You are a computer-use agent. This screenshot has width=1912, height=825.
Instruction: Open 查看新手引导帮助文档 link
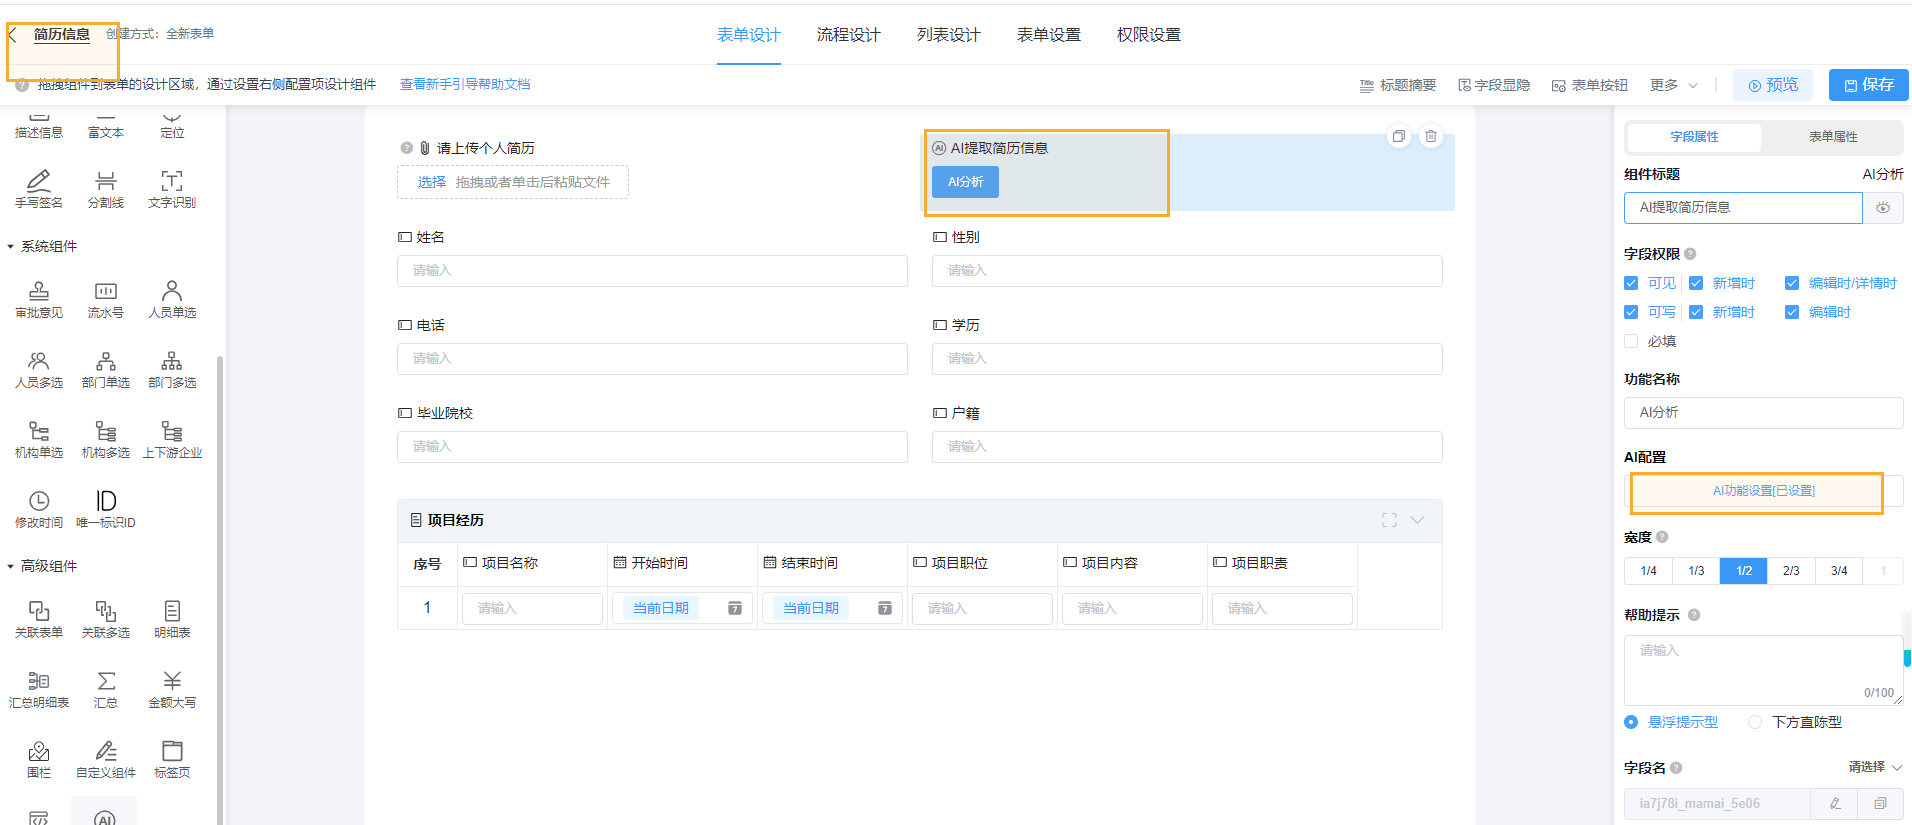465,85
